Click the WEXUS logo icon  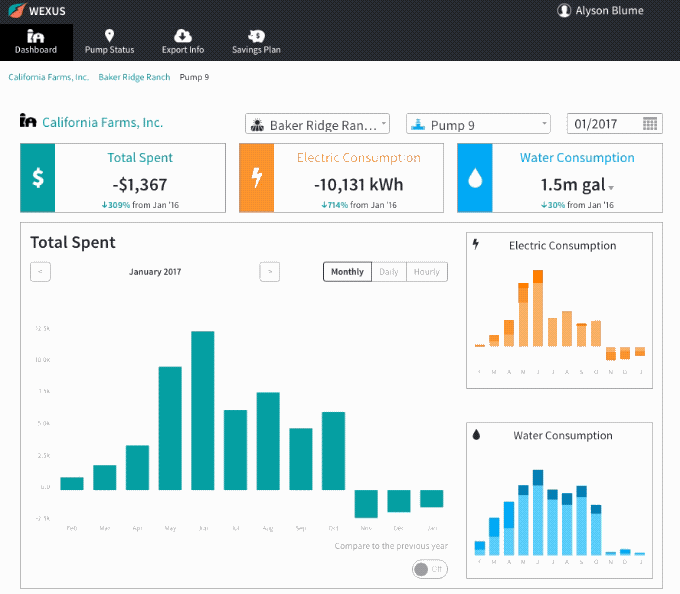click(16, 10)
